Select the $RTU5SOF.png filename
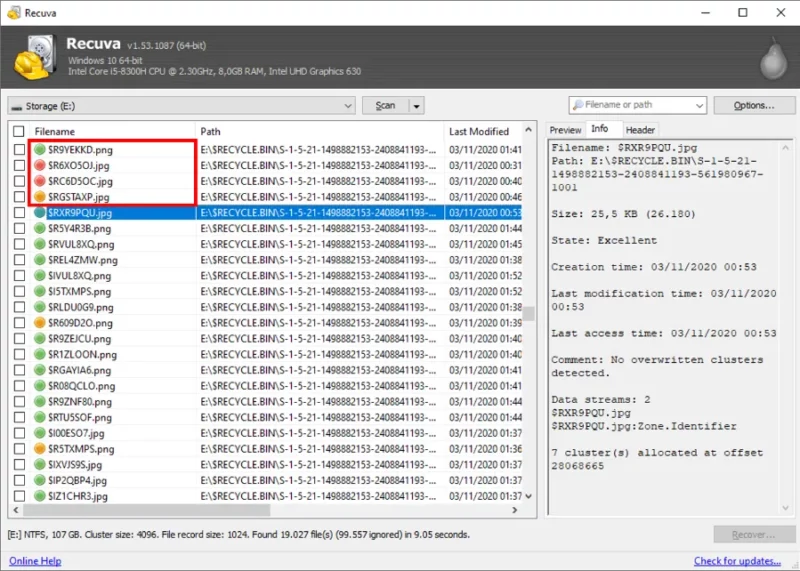Screen dimensions: 800x571 (x=80, y=418)
